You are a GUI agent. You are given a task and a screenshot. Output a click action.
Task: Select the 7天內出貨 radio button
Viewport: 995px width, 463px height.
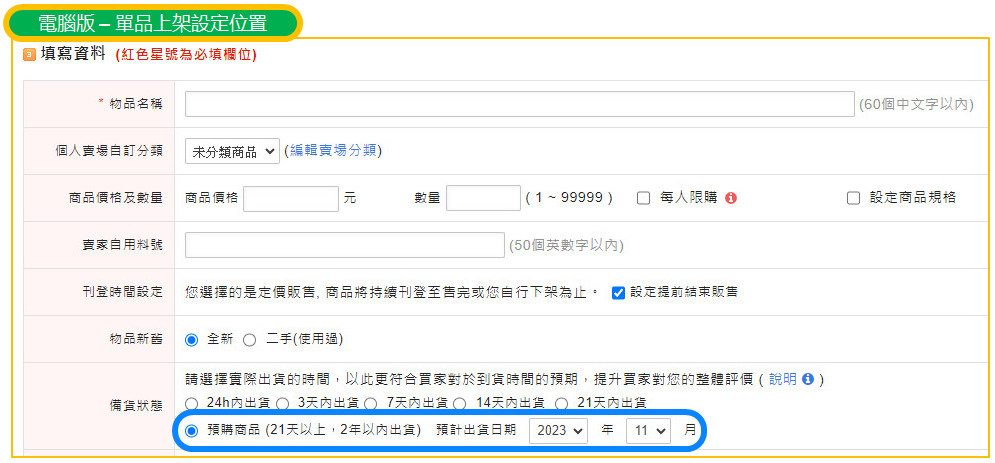[x=370, y=403]
